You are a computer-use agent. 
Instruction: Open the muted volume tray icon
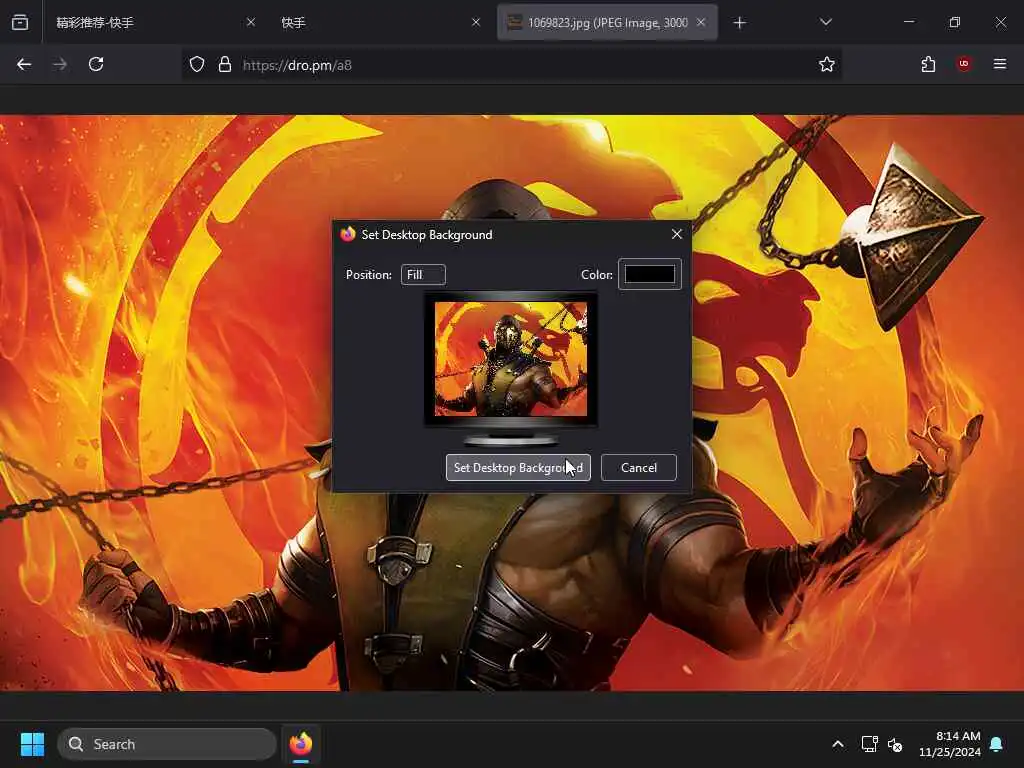(895, 744)
